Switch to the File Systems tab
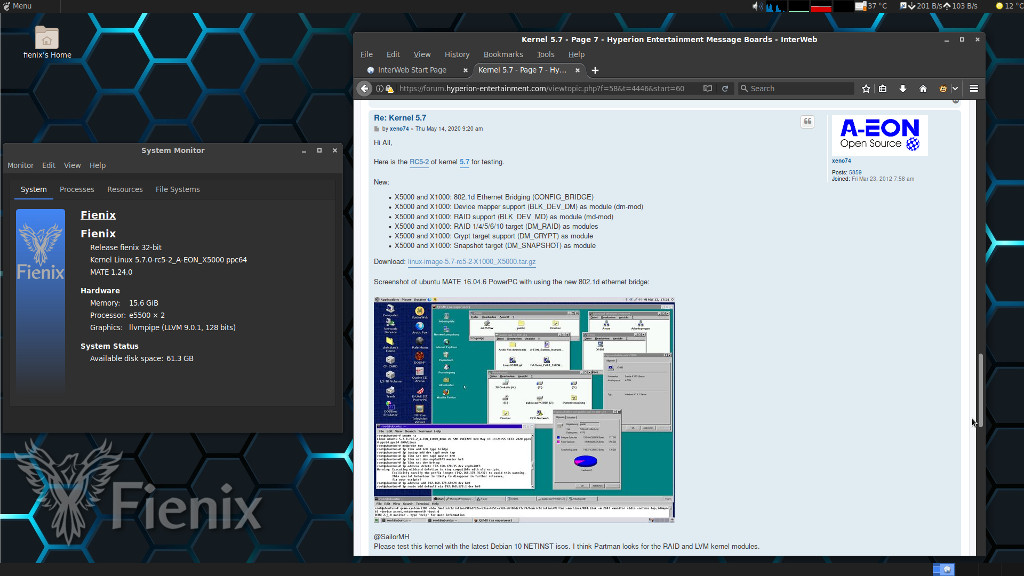The image size is (1024, 576). coord(177,189)
